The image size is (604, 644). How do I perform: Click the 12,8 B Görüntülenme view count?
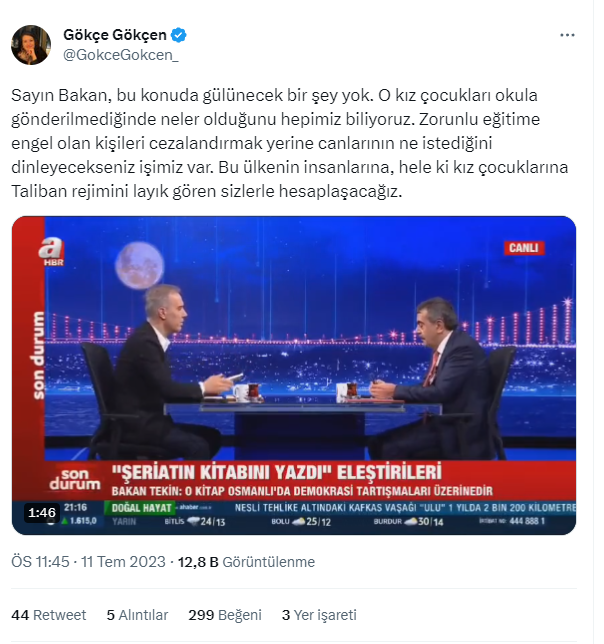[x=246, y=561]
